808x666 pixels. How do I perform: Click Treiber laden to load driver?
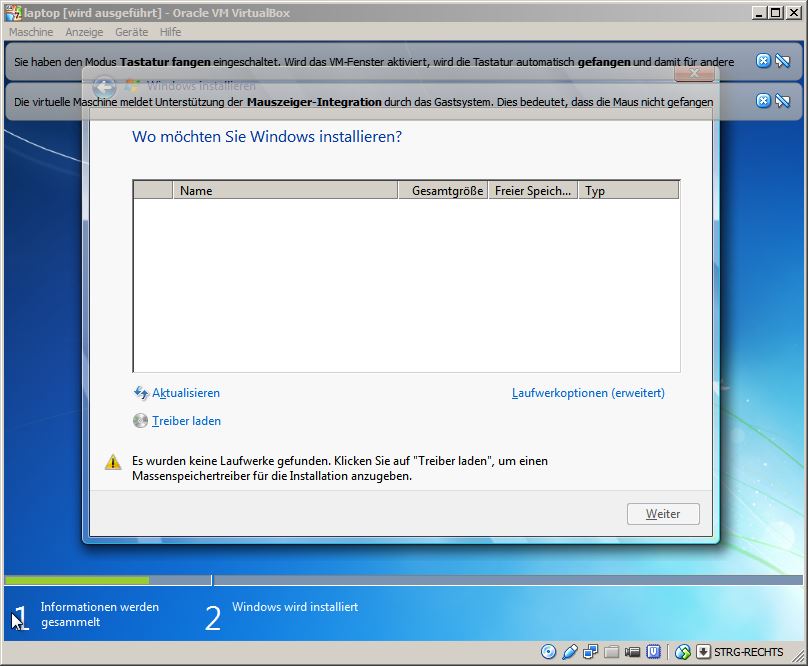coord(186,421)
